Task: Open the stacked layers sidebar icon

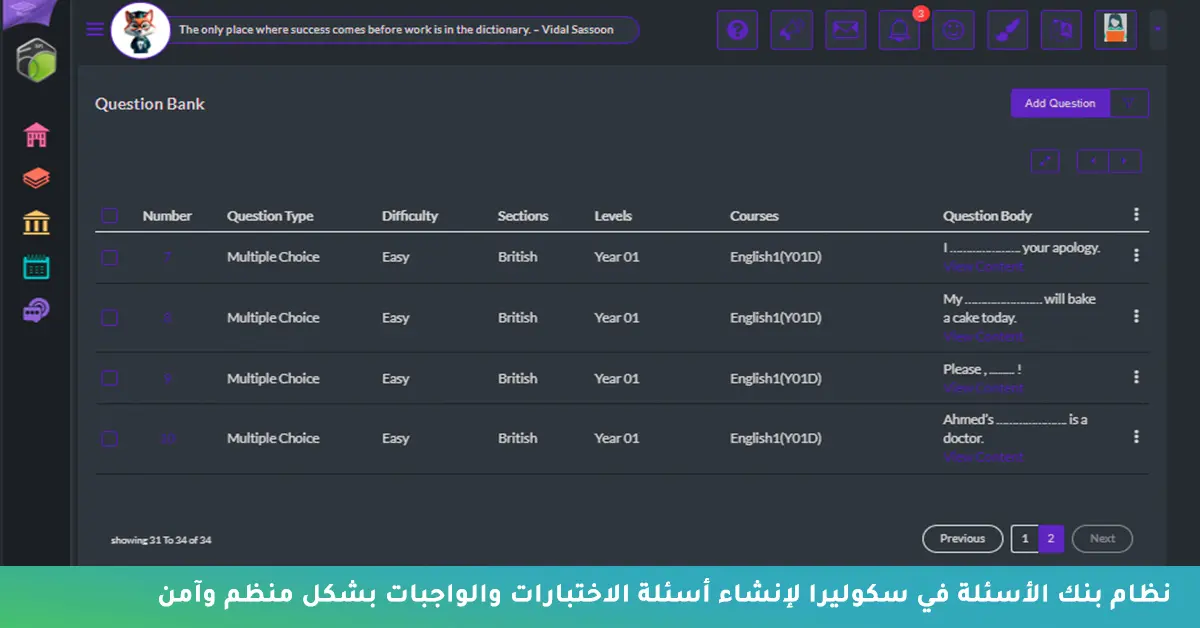Action: pos(37,179)
